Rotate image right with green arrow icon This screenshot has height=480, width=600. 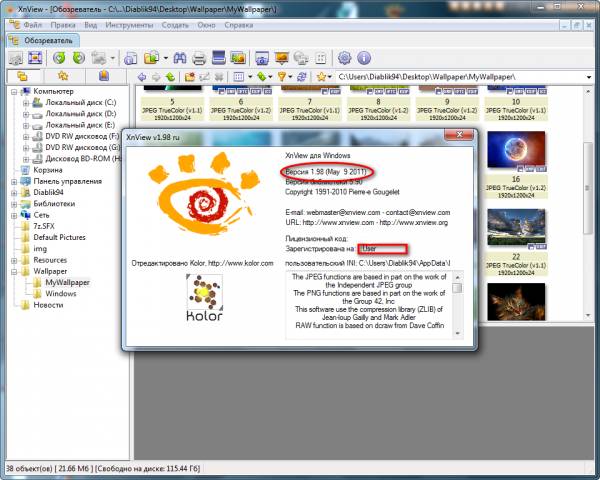coord(79,58)
